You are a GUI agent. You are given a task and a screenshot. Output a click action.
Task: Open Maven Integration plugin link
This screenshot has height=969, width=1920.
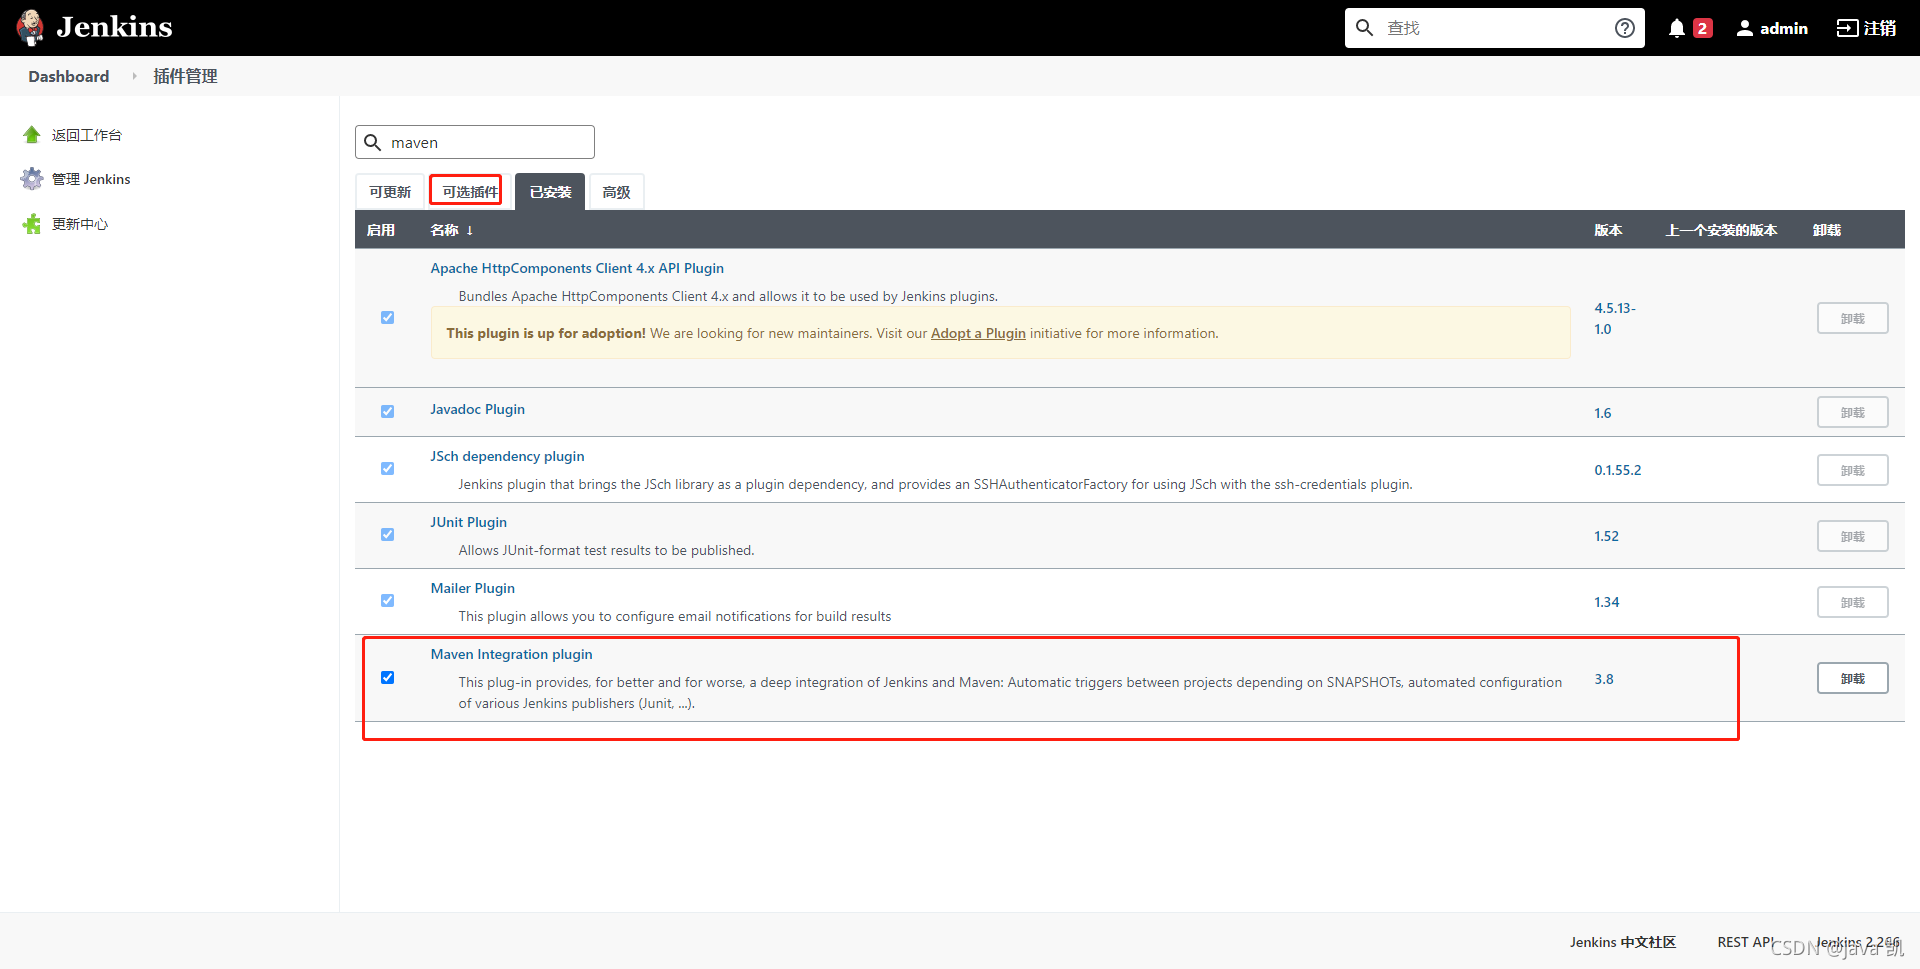pos(511,654)
